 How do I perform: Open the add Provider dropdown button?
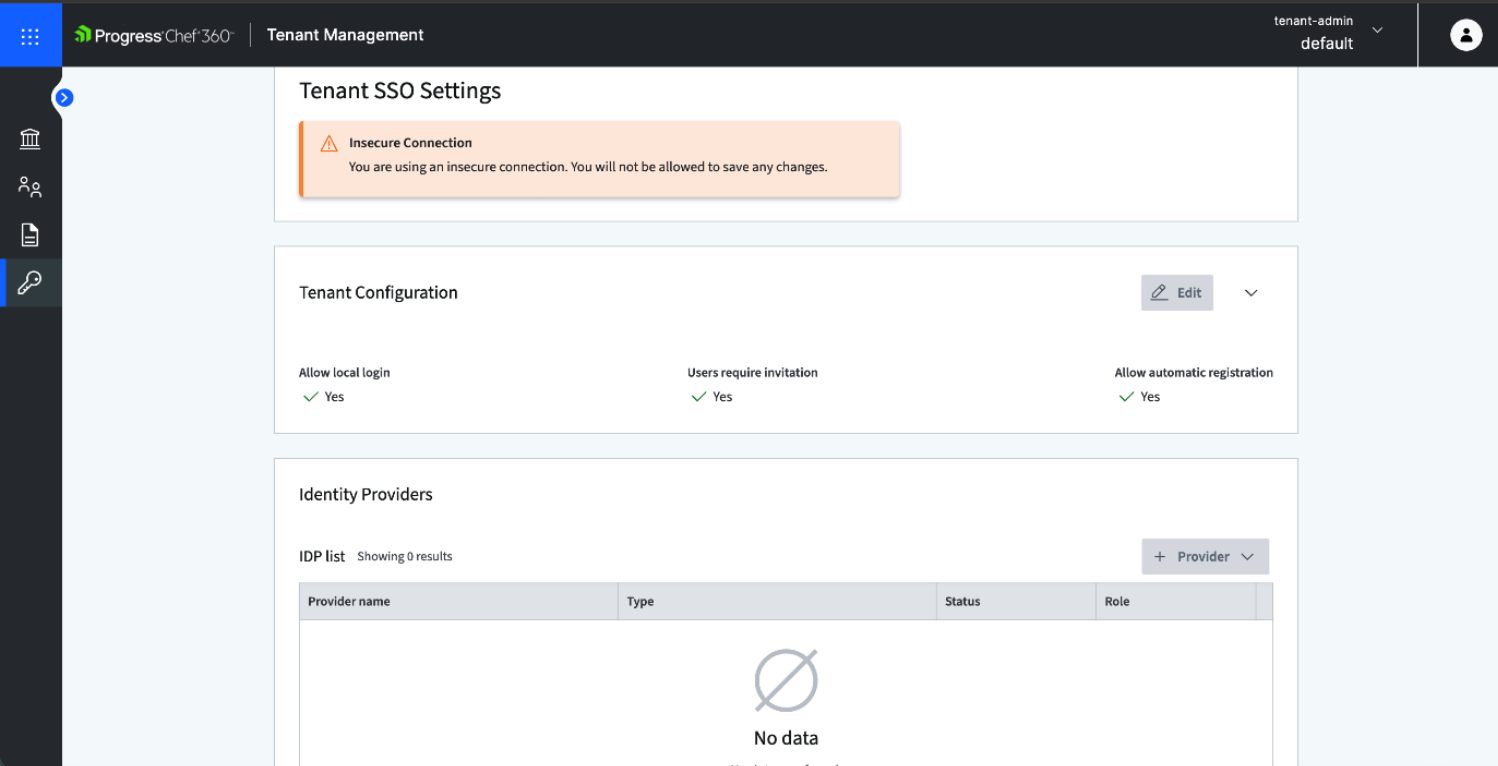point(1204,557)
